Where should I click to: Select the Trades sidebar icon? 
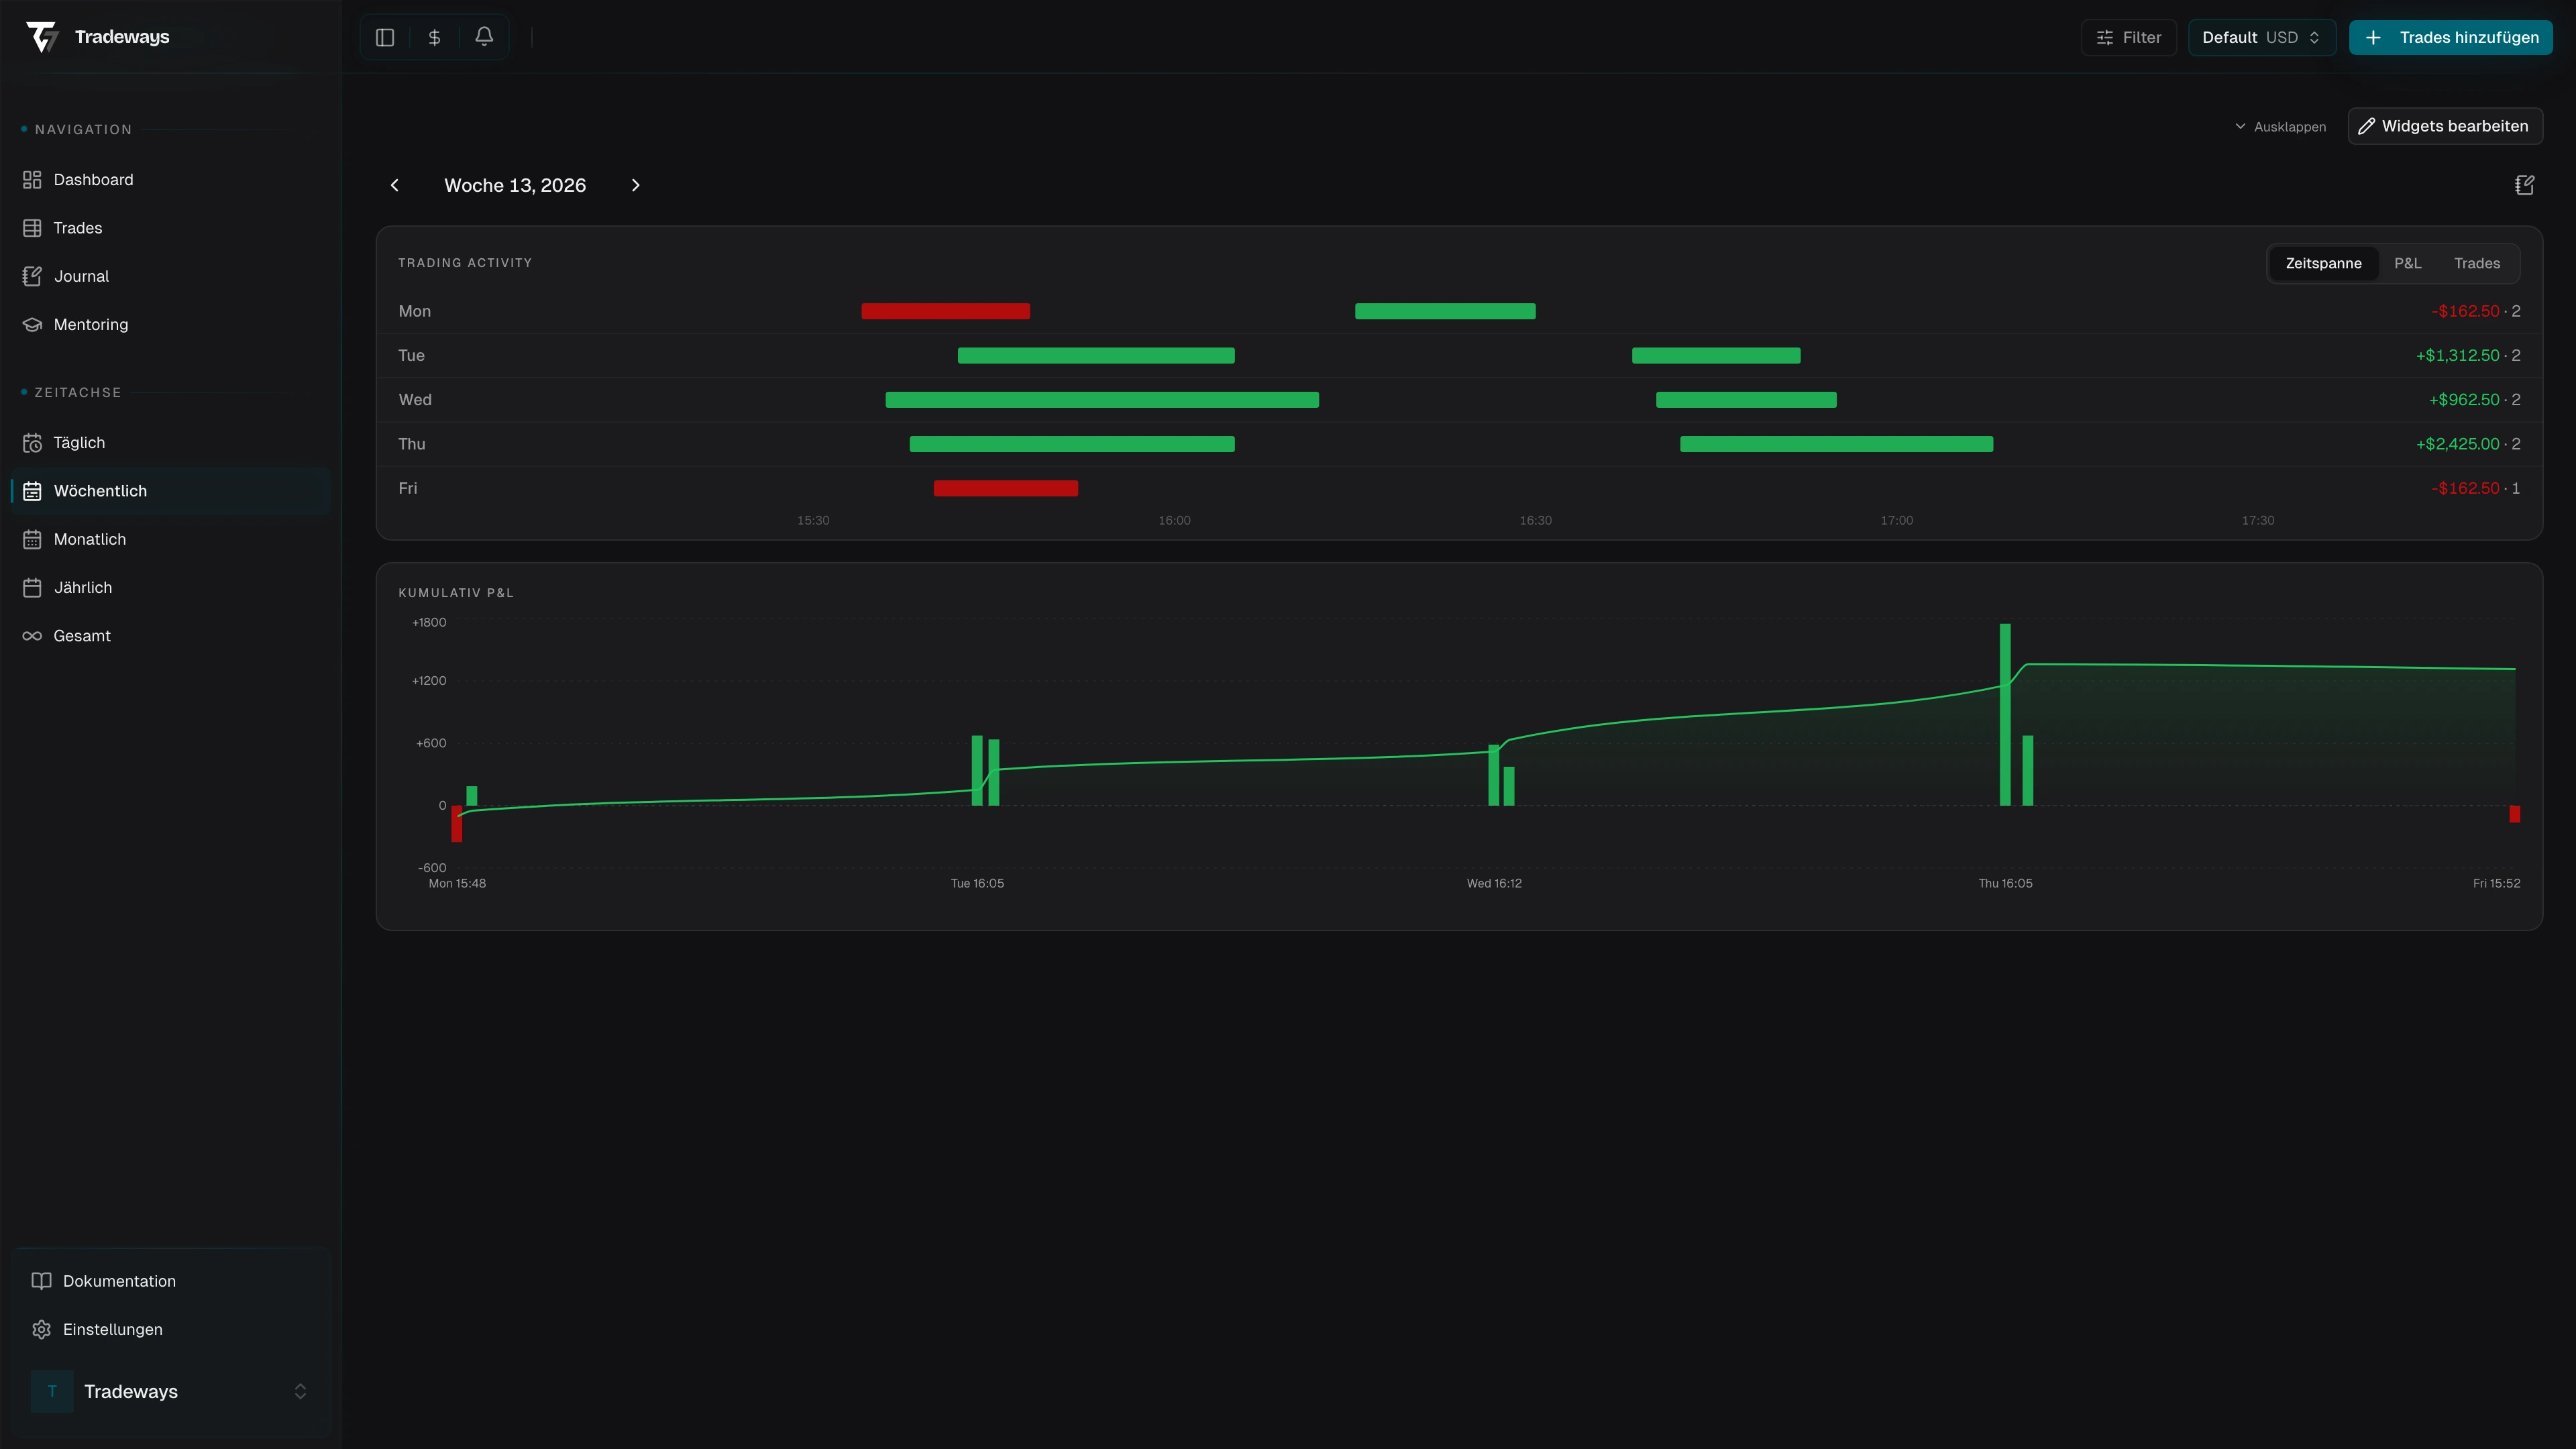click(77, 227)
